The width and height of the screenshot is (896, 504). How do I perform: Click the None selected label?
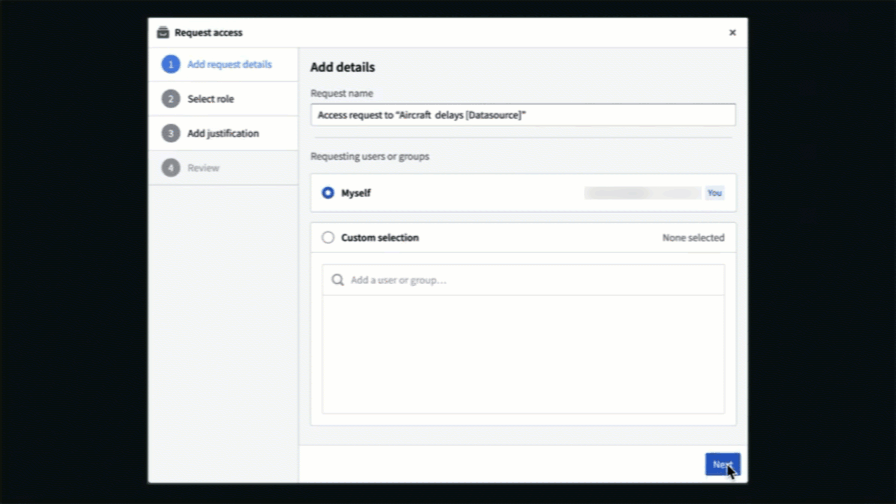coord(693,237)
